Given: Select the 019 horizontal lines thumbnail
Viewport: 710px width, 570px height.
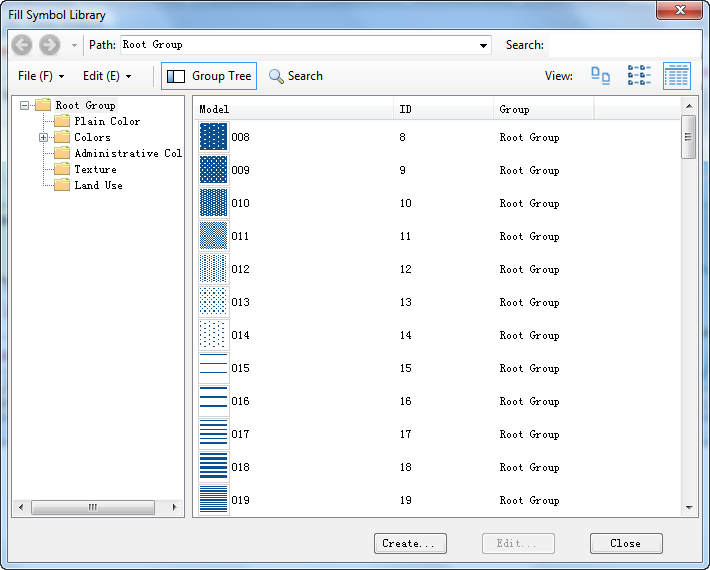Looking at the screenshot, I should point(213,500).
